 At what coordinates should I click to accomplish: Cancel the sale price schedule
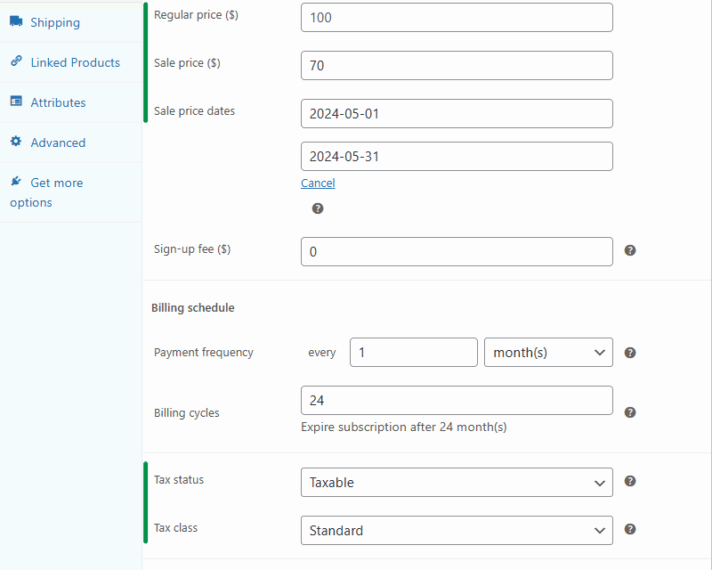(318, 183)
